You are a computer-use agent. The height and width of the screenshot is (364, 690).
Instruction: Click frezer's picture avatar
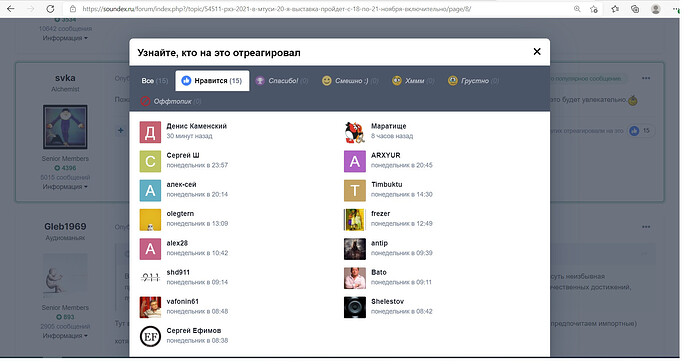[x=355, y=220]
